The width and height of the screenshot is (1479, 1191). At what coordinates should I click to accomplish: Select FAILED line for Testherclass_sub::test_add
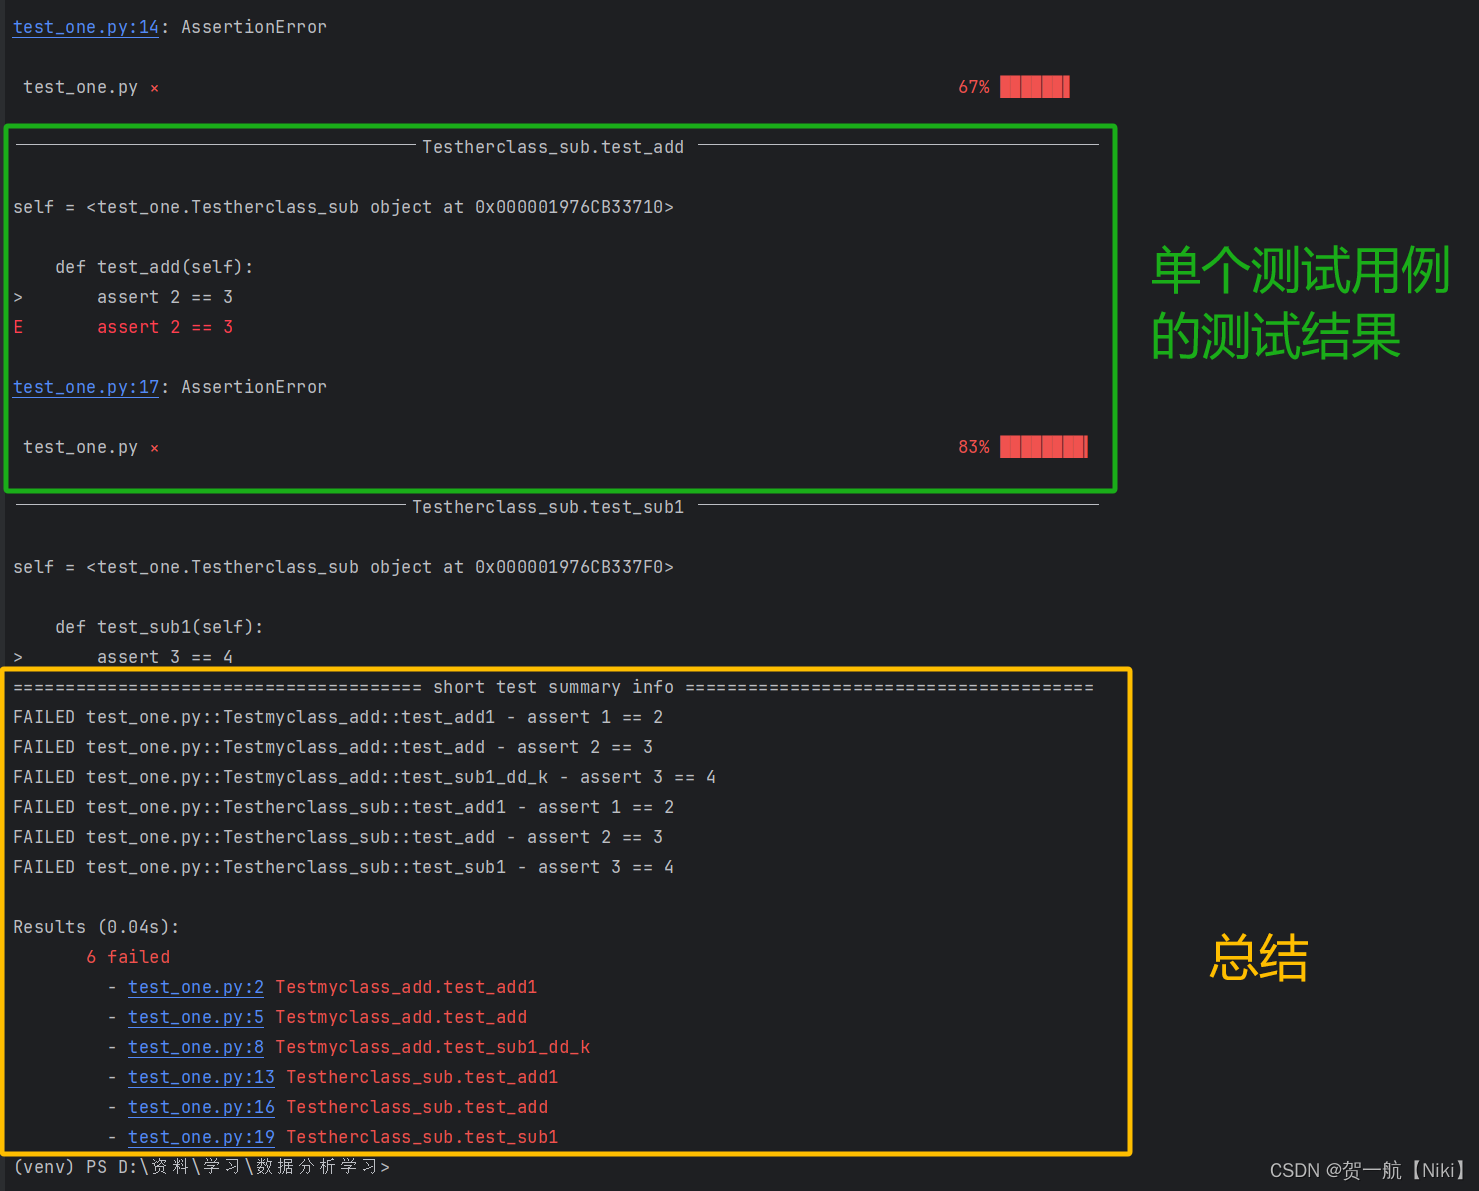point(338,837)
